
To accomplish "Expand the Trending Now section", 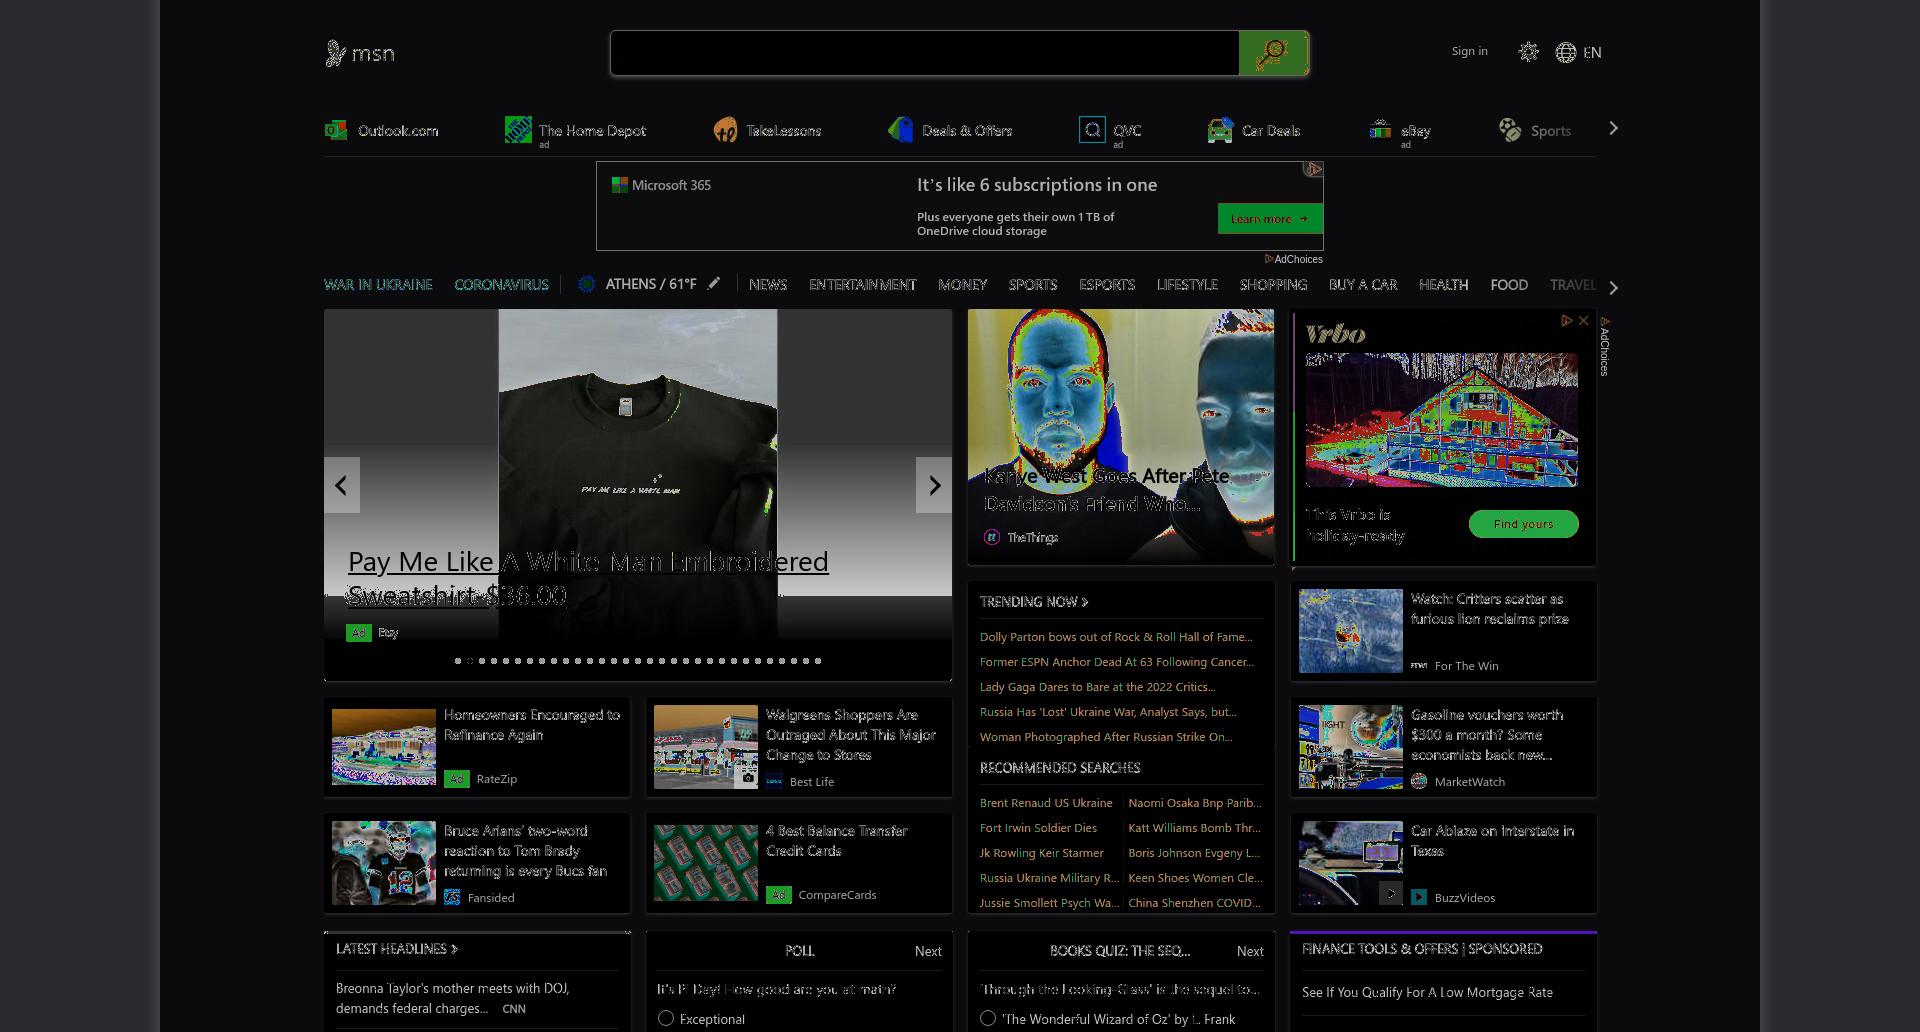I will click(1034, 601).
